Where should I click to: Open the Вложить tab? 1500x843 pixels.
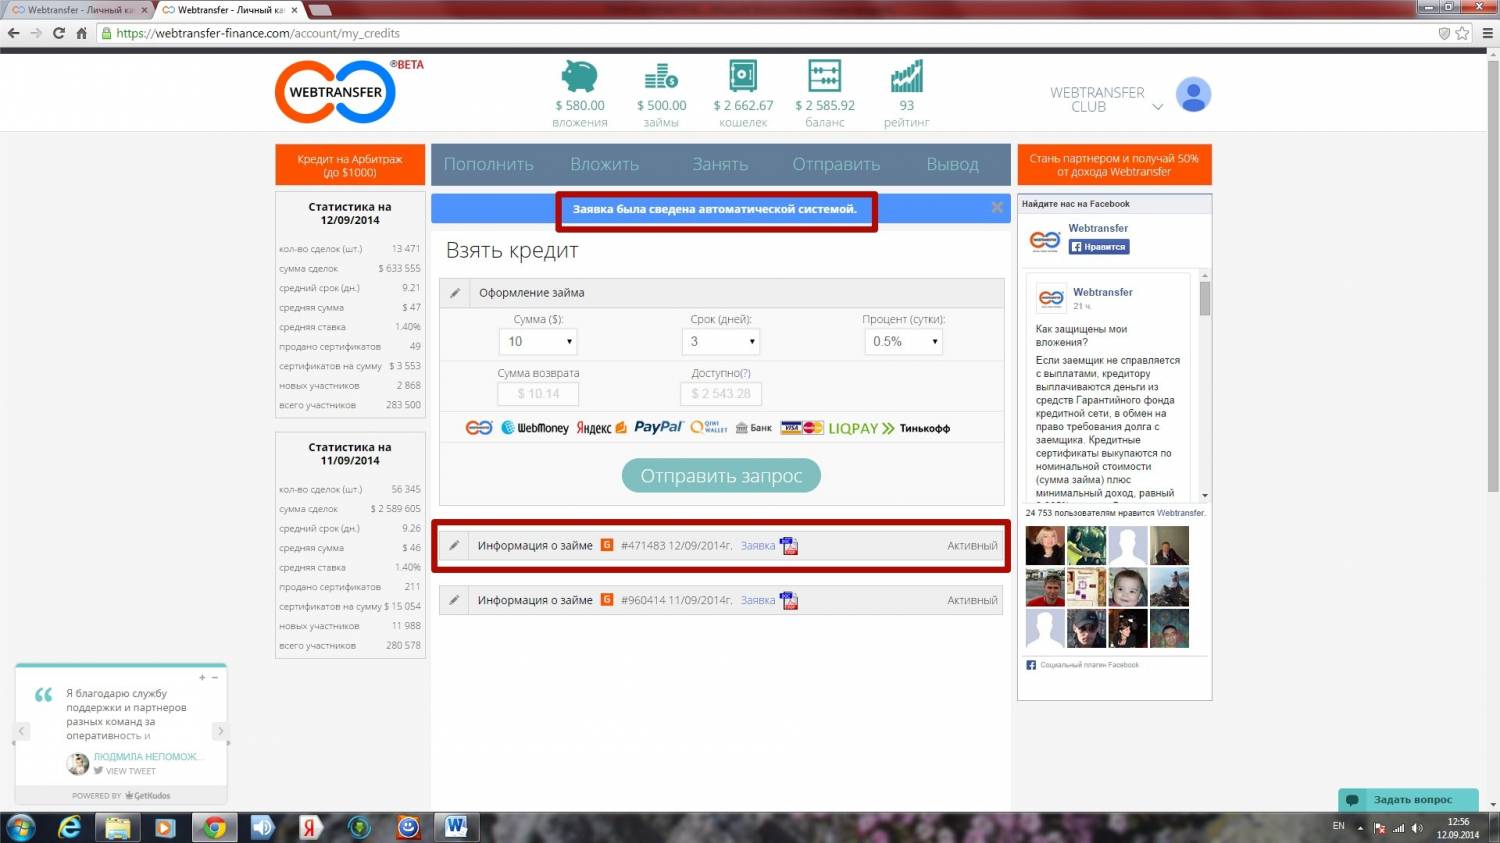coord(604,164)
